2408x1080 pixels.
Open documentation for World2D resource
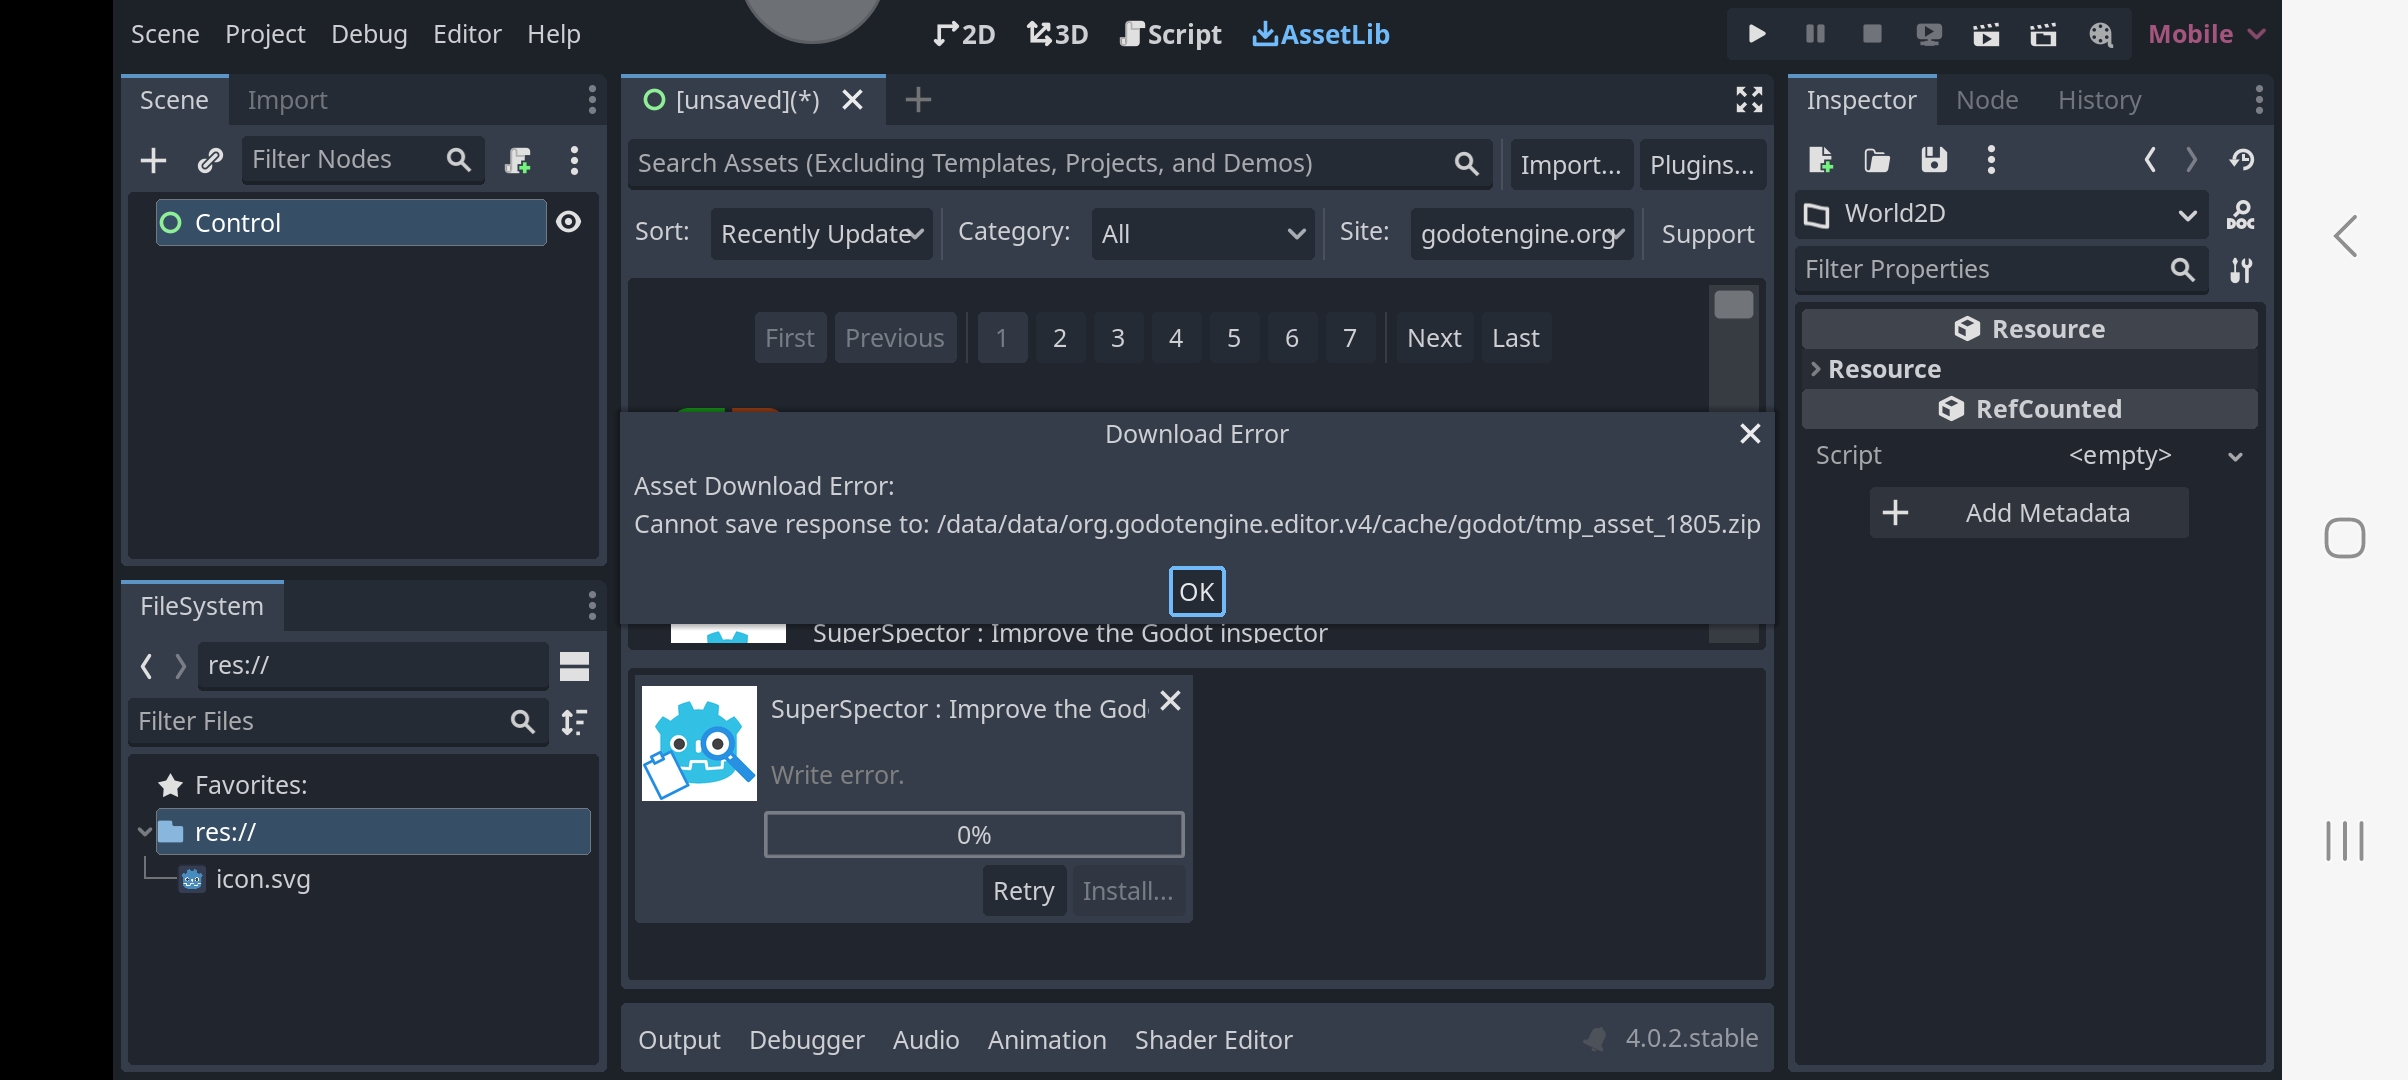tap(2242, 213)
